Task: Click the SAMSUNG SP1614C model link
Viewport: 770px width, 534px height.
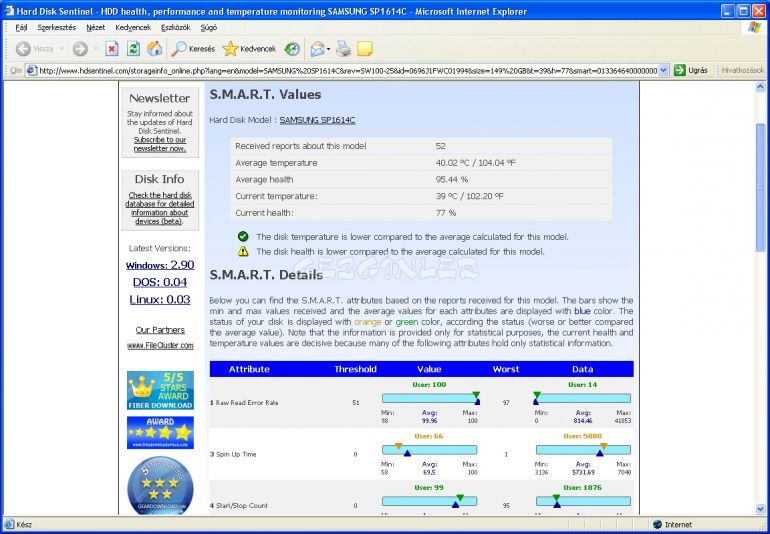Action: [x=317, y=120]
